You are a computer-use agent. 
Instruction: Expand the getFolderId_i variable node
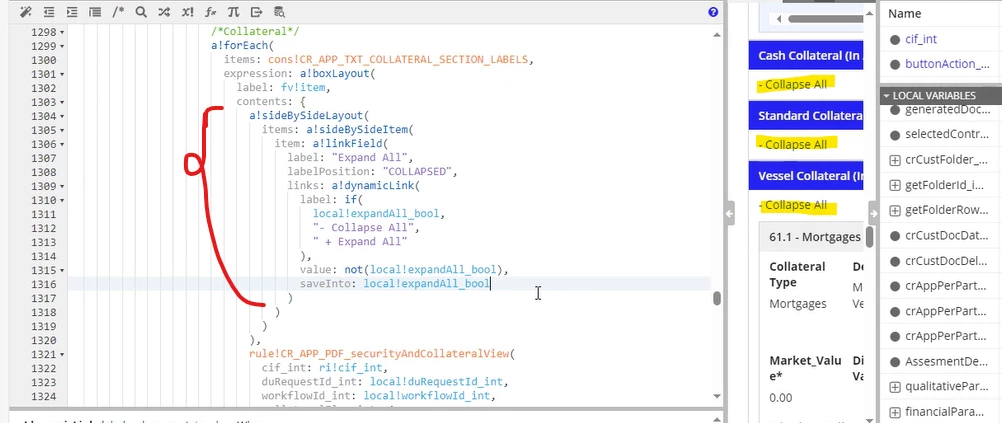coord(895,185)
